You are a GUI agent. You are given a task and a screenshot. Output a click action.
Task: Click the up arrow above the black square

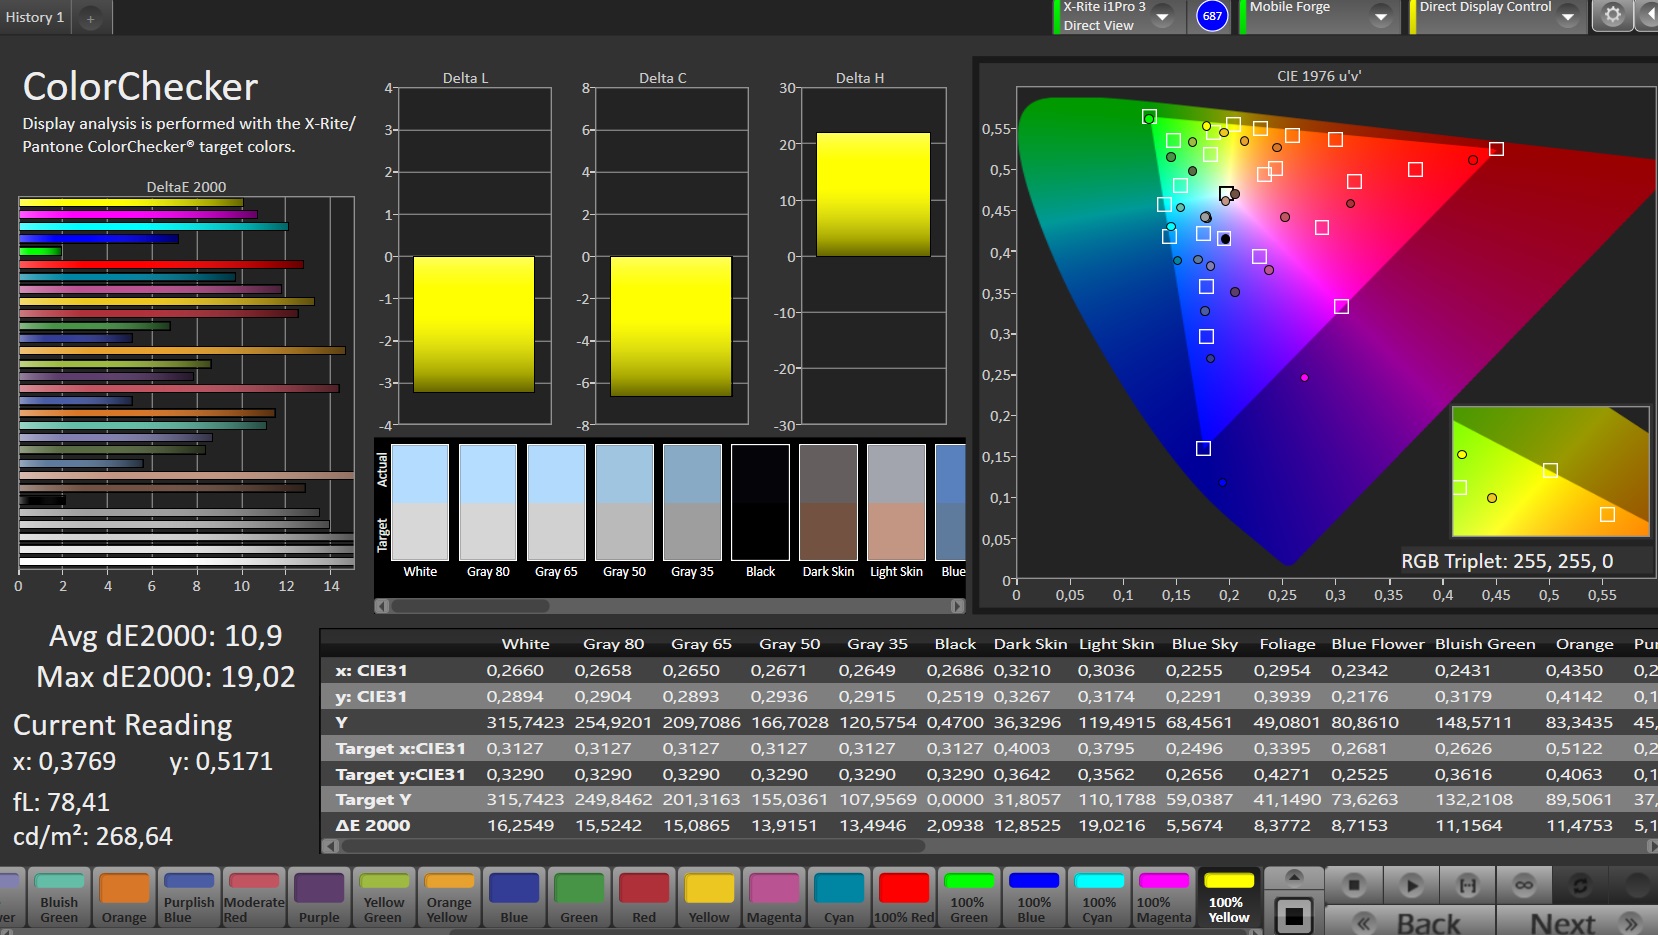1294,877
